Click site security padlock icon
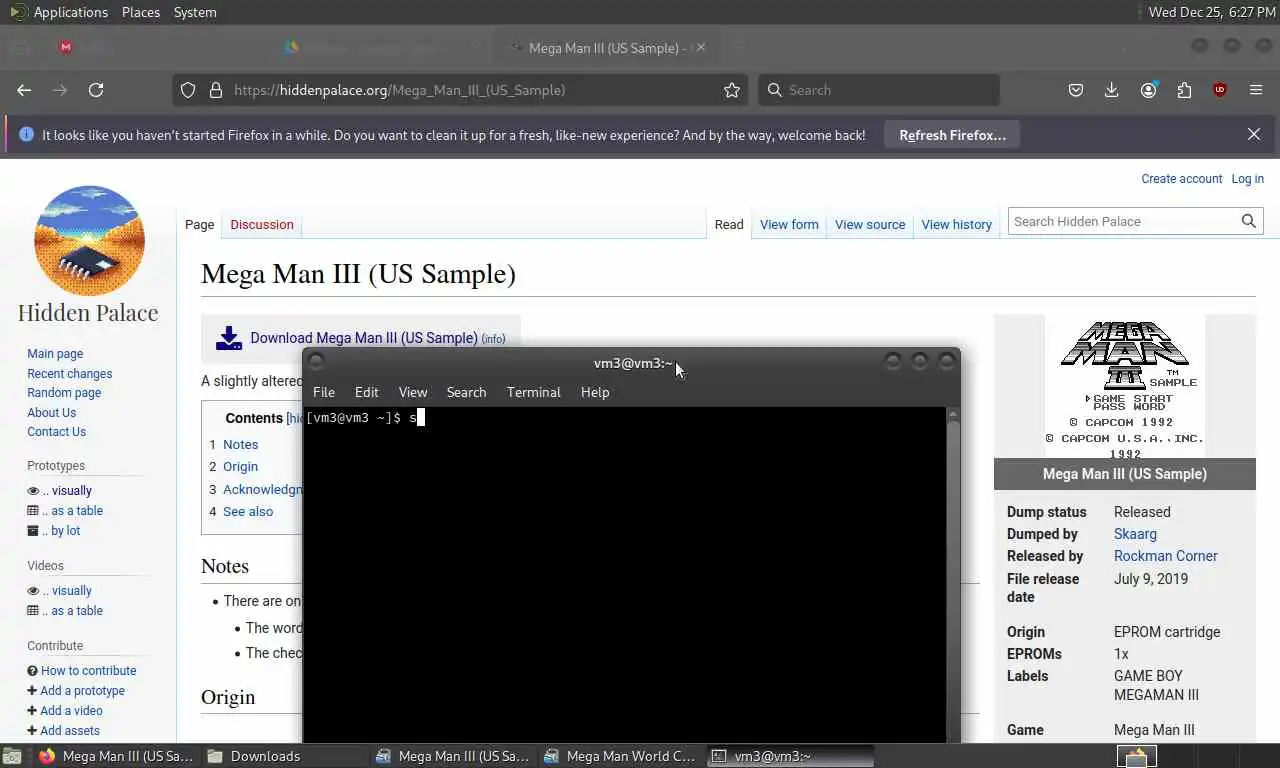This screenshot has height=768, width=1280. (x=215, y=90)
